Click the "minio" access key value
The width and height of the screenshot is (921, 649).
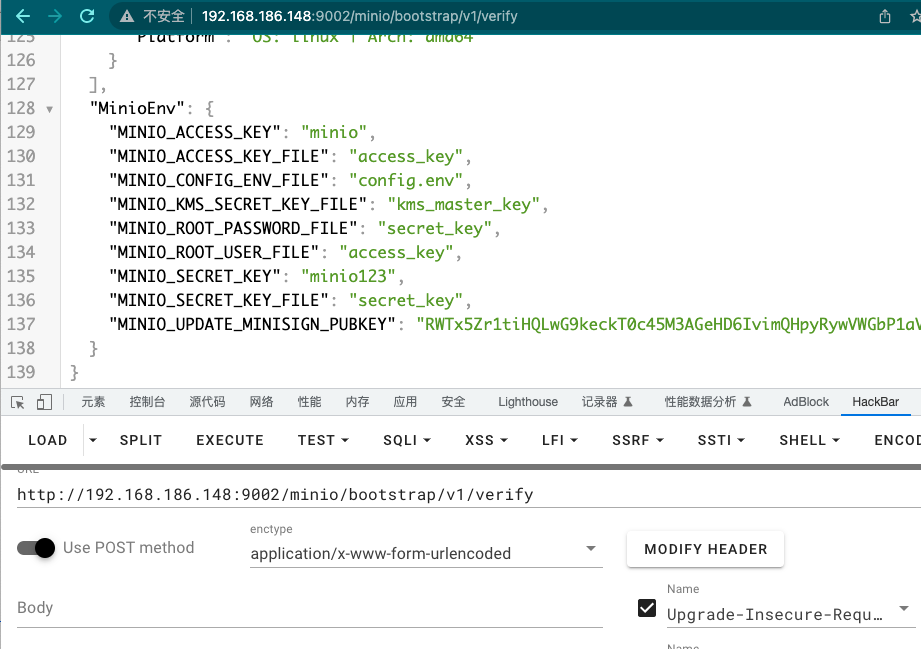point(334,132)
